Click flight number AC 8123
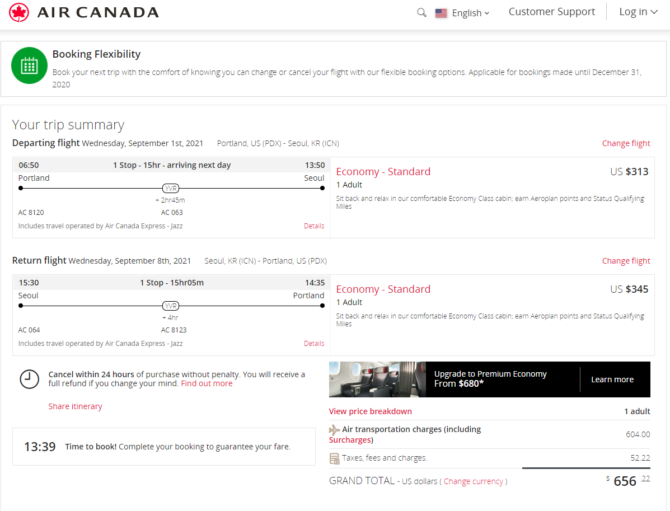This screenshot has height=511, width=670. [x=174, y=330]
